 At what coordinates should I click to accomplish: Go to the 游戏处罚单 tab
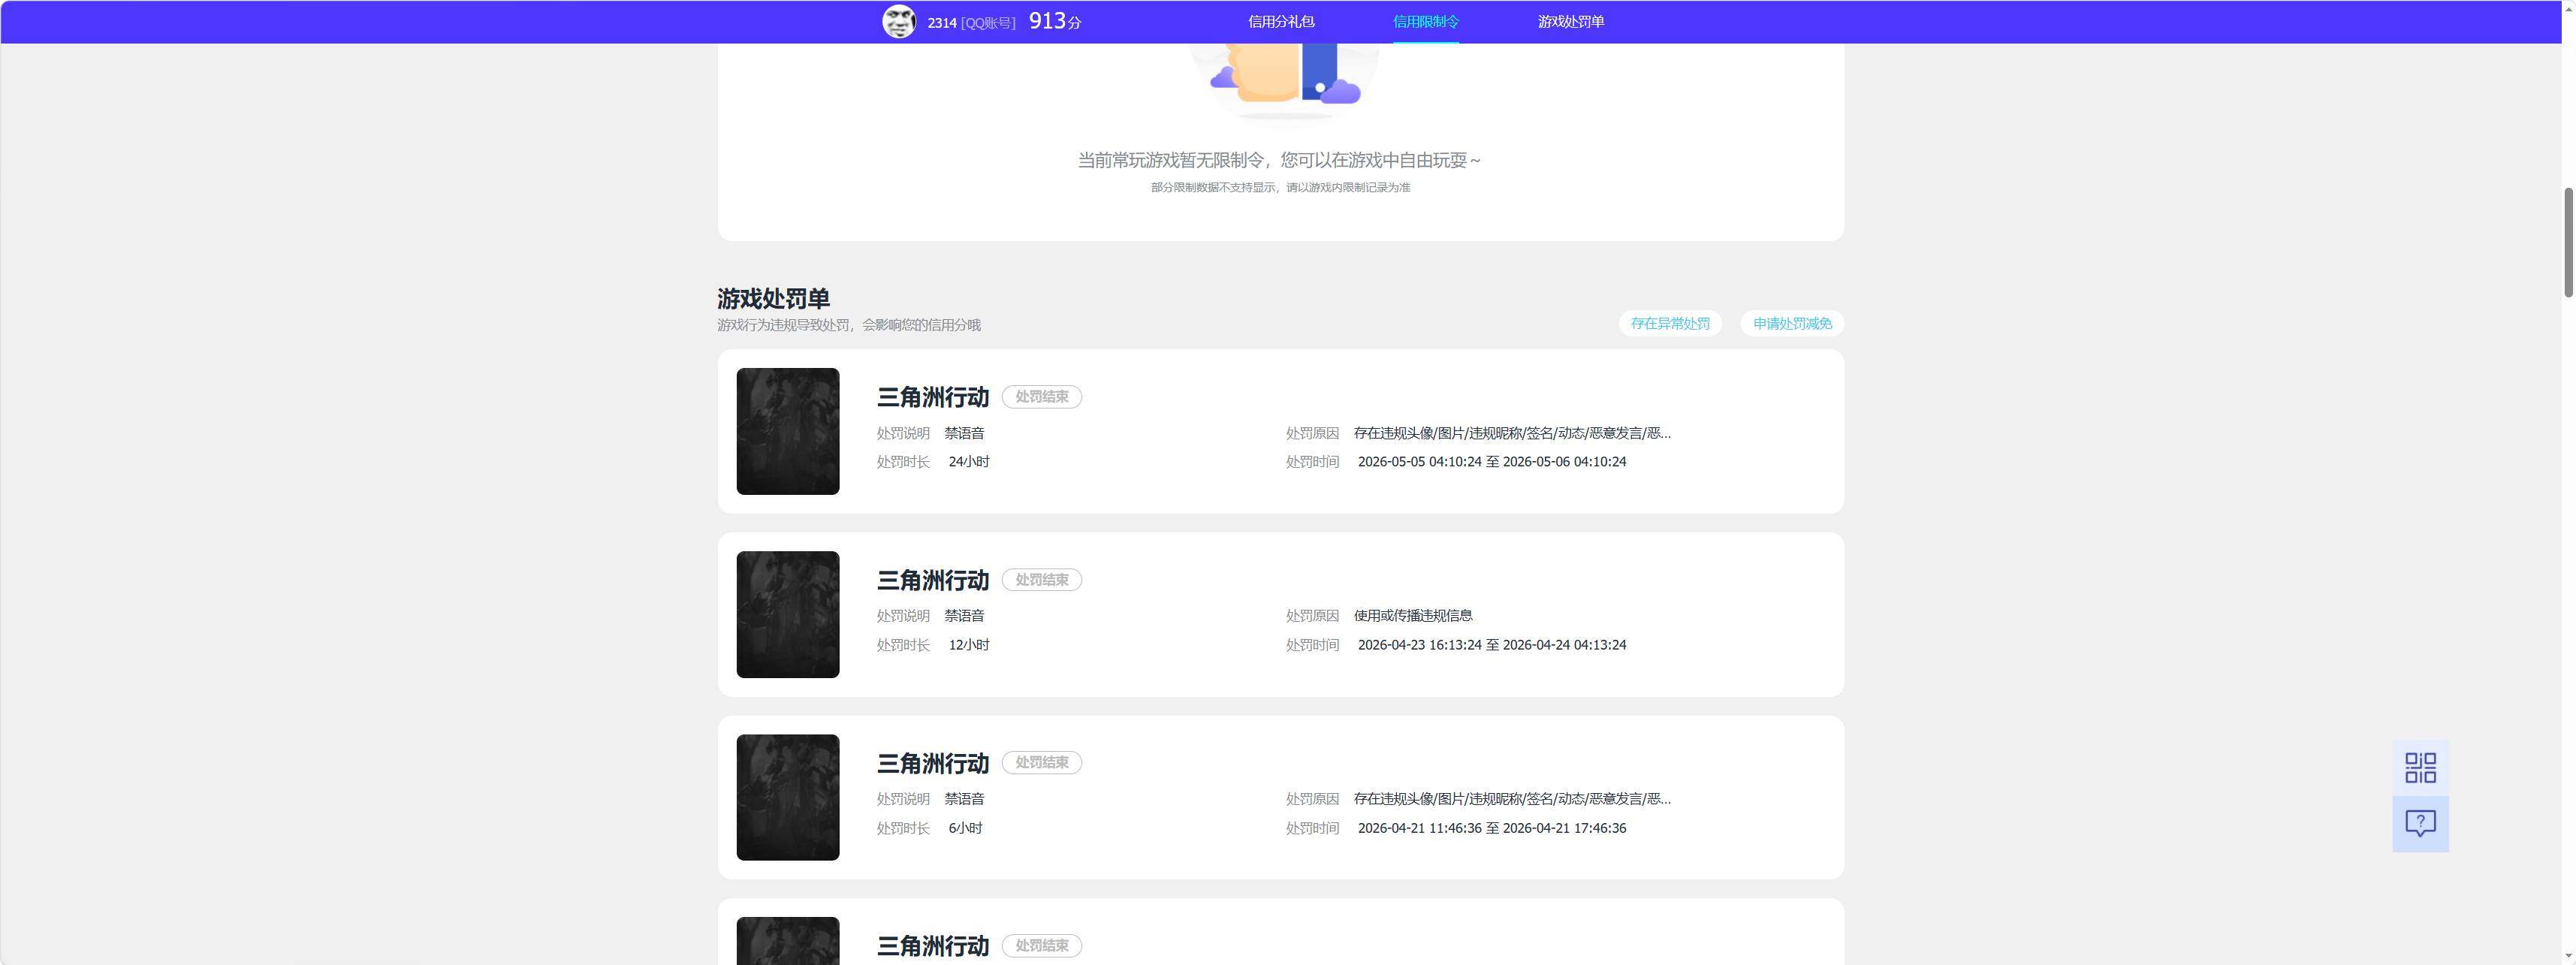[1571, 21]
